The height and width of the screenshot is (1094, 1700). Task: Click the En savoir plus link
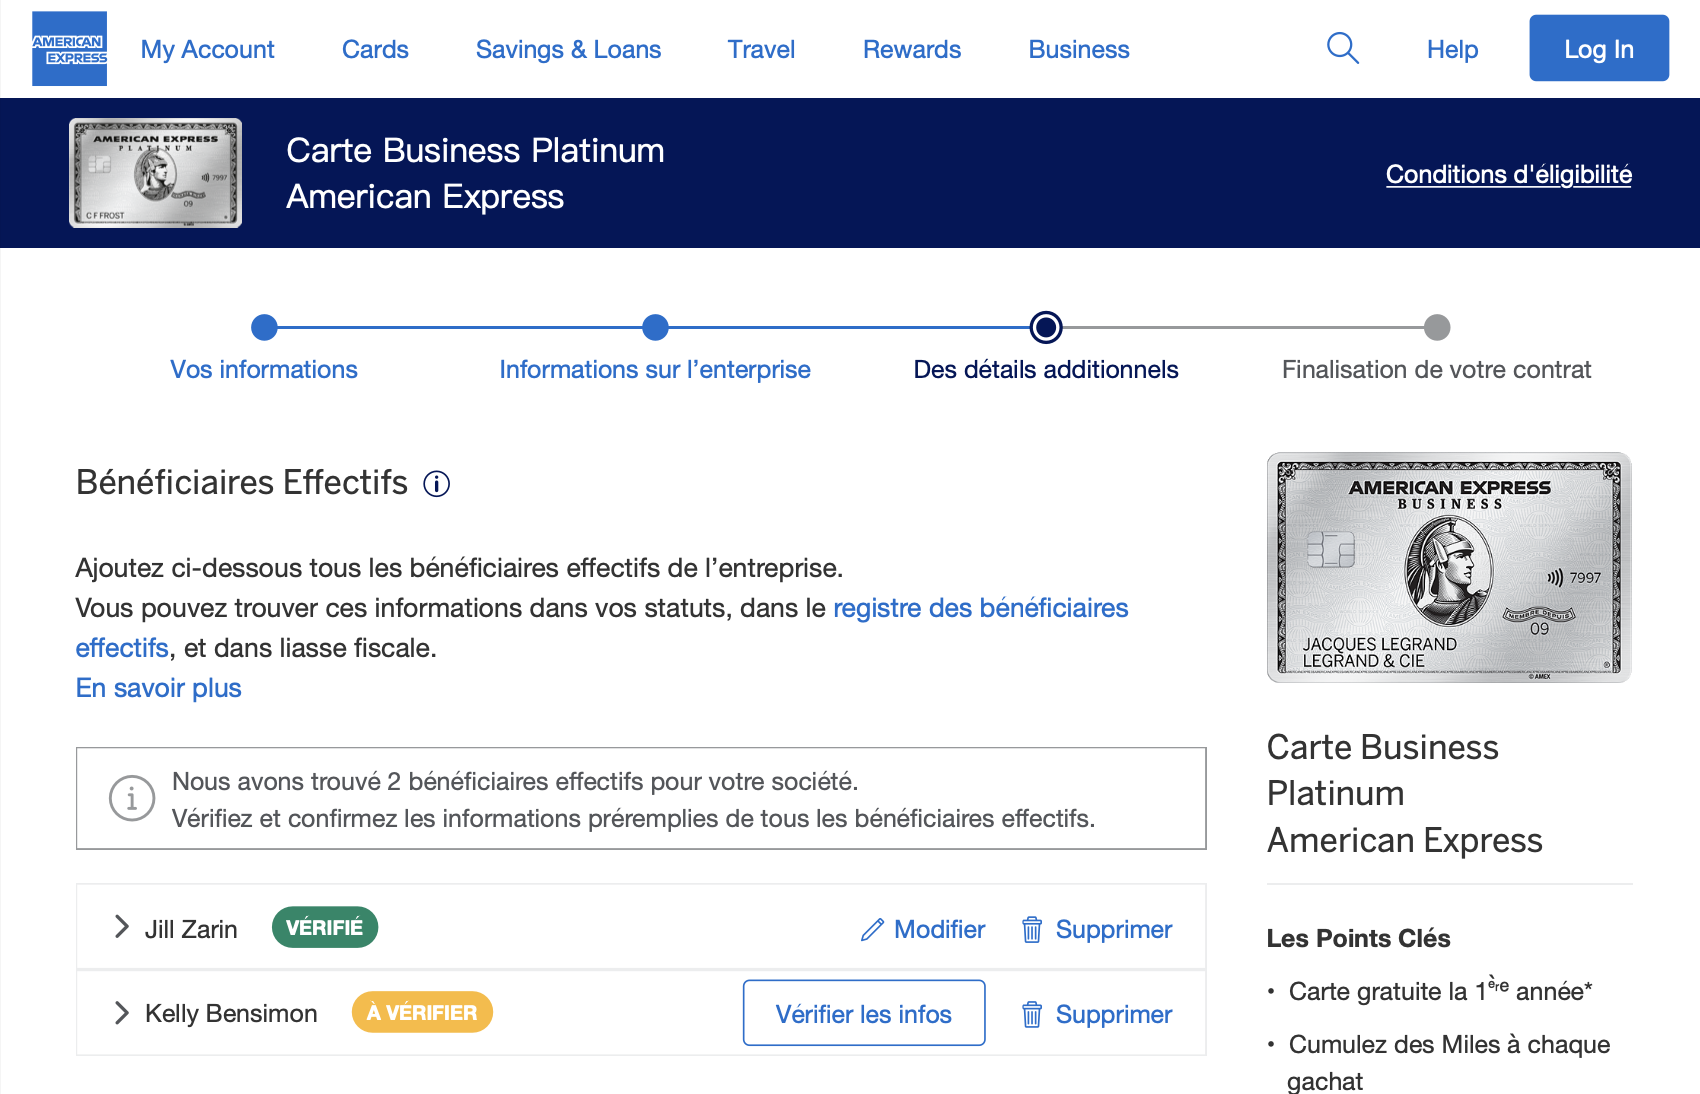[159, 688]
